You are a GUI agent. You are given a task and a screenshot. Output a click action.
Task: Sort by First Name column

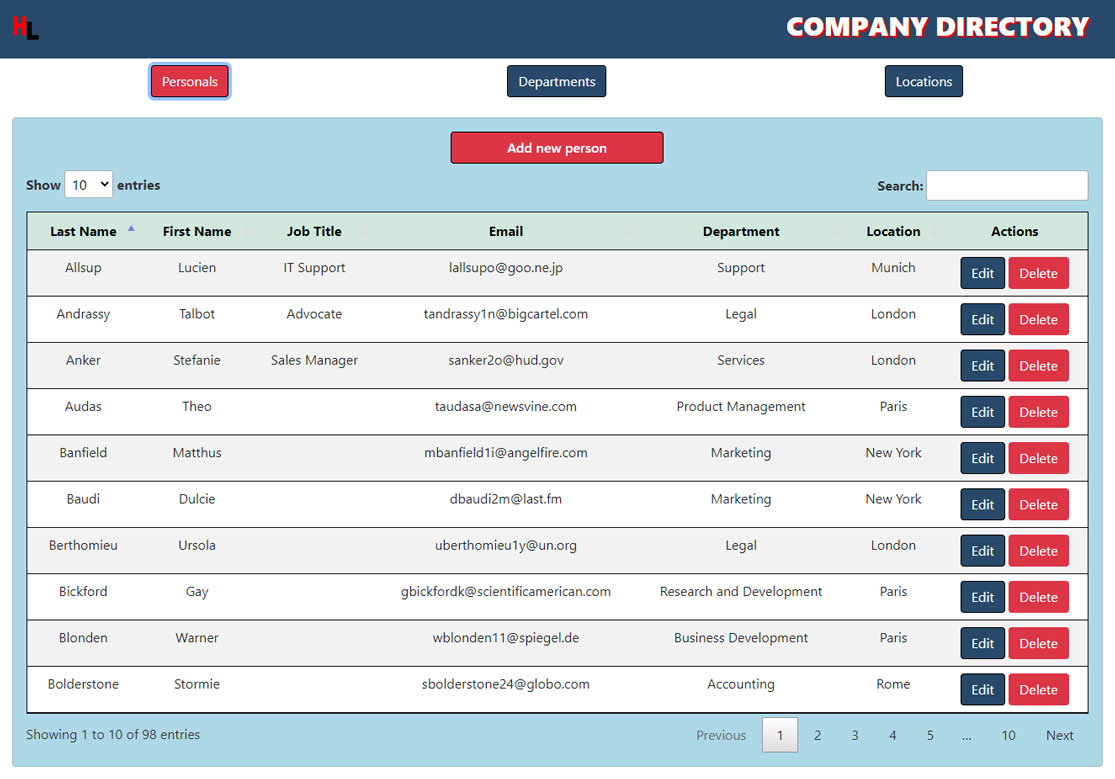tap(197, 231)
